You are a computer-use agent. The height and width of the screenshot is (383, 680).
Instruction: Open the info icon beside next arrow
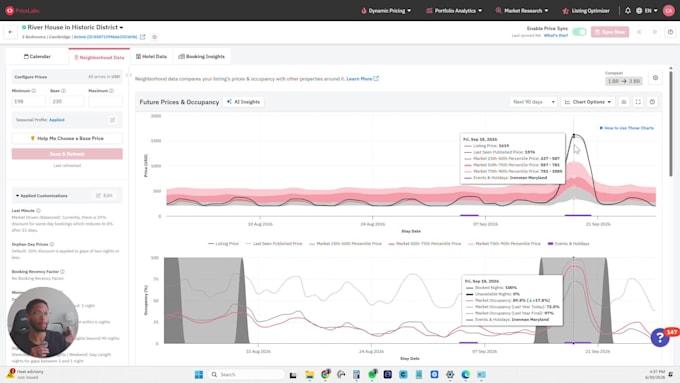[670, 32]
